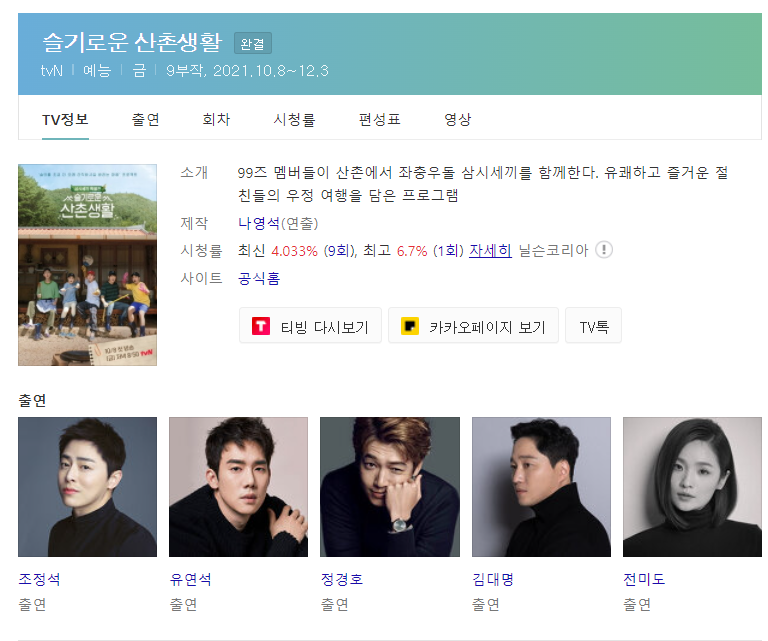768x641 pixels.
Task: Open 카카오페이지 보기 button
Action: (x=473, y=326)
